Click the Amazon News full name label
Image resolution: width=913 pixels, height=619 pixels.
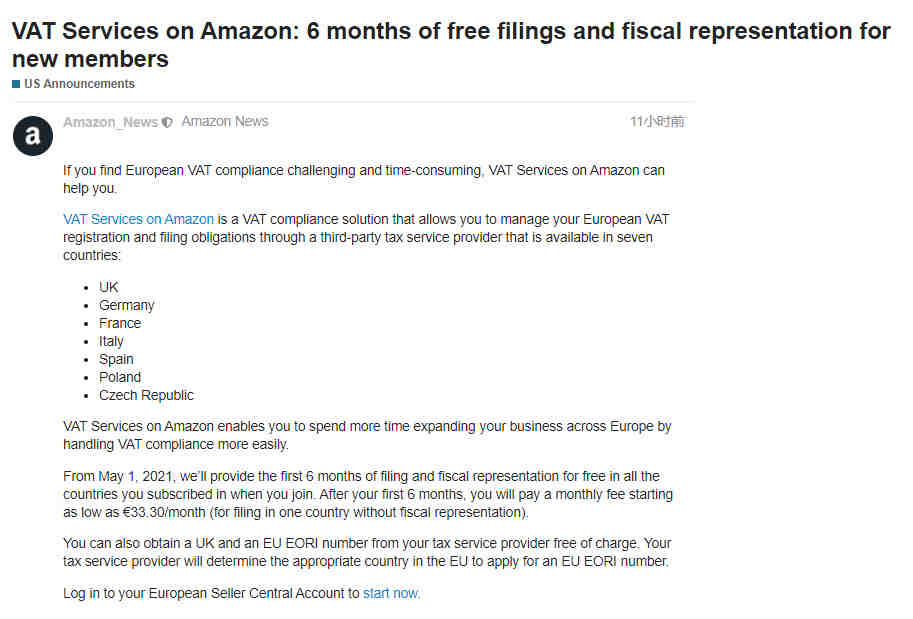coord(225,122)
